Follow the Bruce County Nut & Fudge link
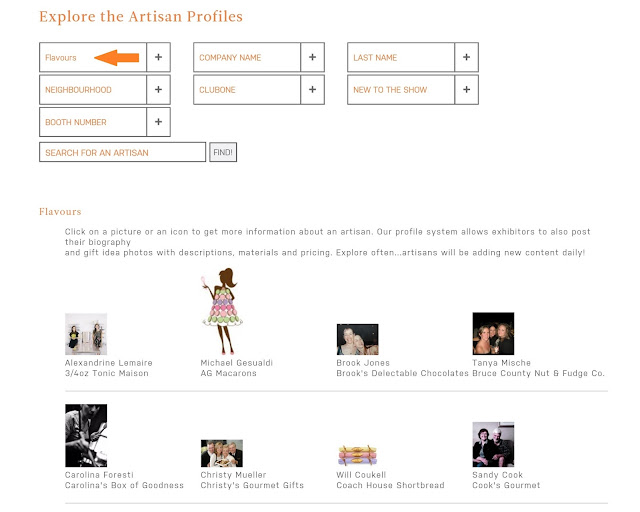This screenshot has height=512, width=640. [538, 373]
